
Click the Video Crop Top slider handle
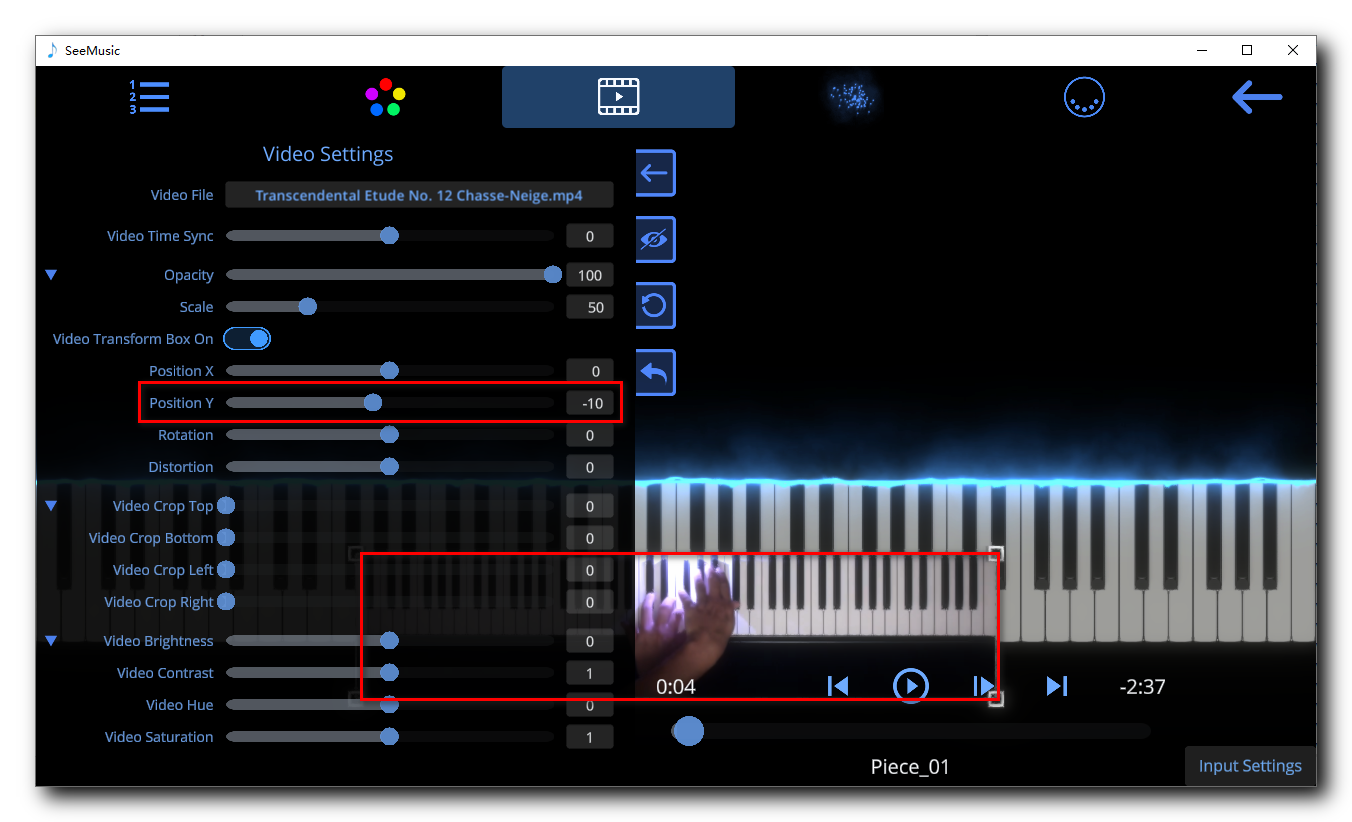point(226,506)
